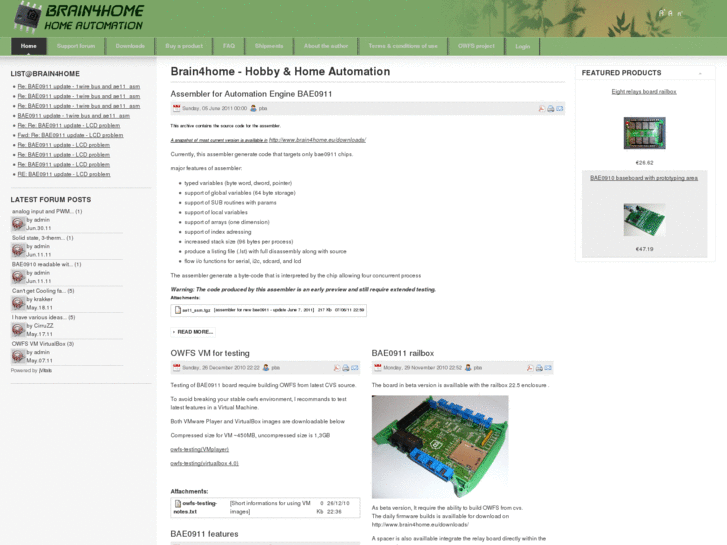Open the BAE0911 railbox article title
The image size is (727, 545).
click(403, 353)
